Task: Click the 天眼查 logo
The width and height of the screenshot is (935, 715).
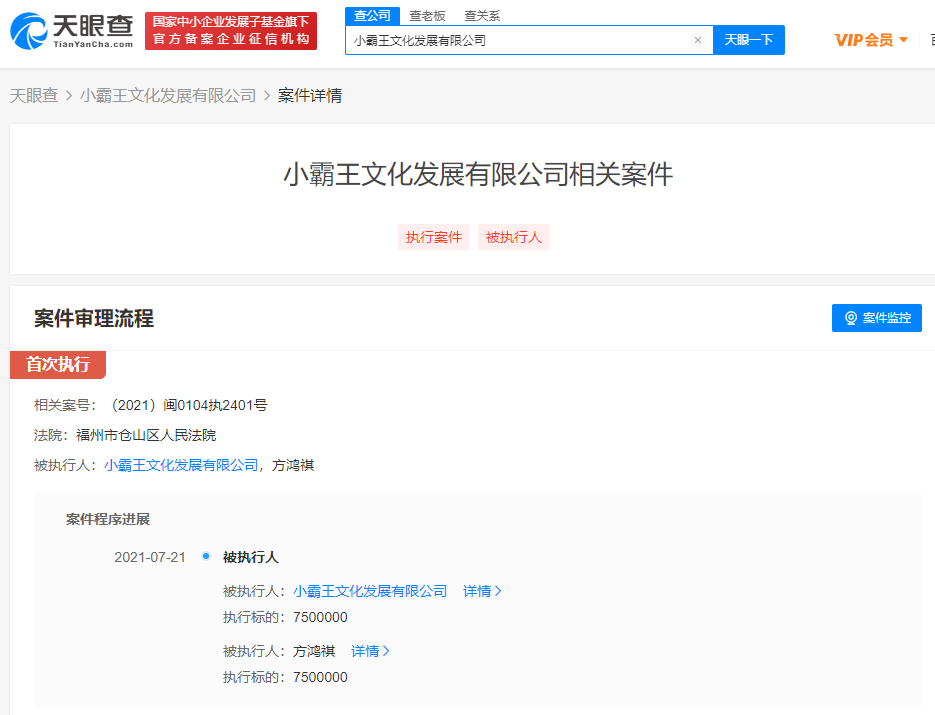Action: [72, 31]
